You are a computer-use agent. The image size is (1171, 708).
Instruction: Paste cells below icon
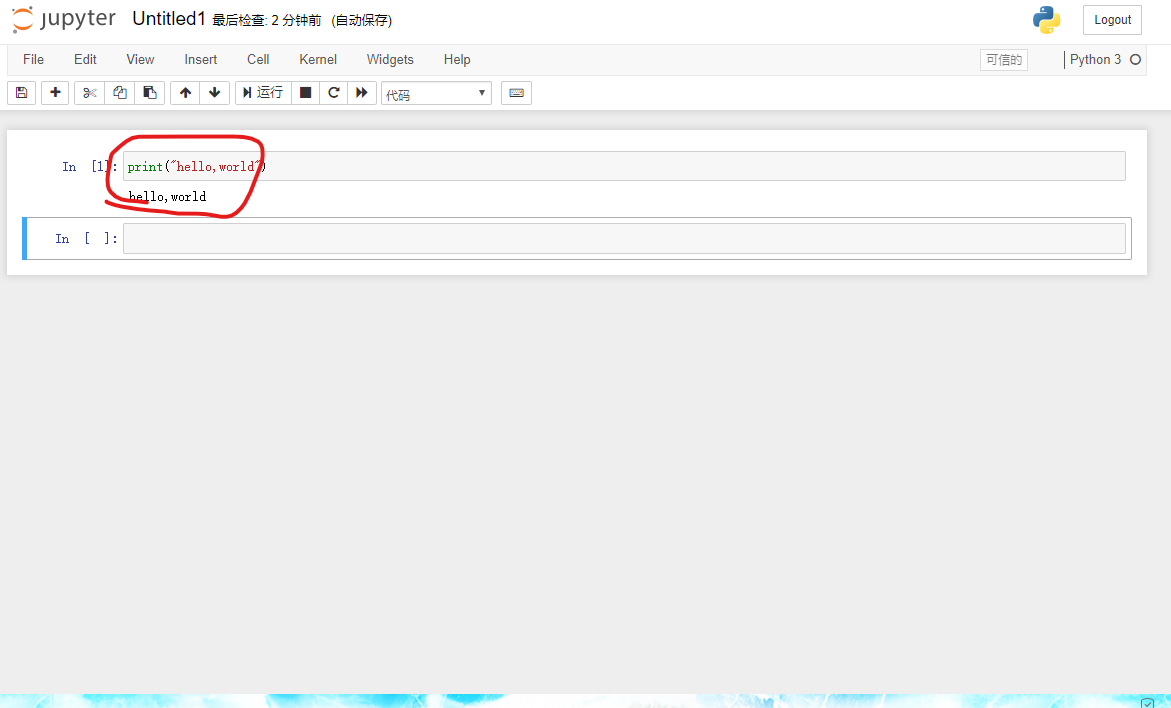point(149,93)
